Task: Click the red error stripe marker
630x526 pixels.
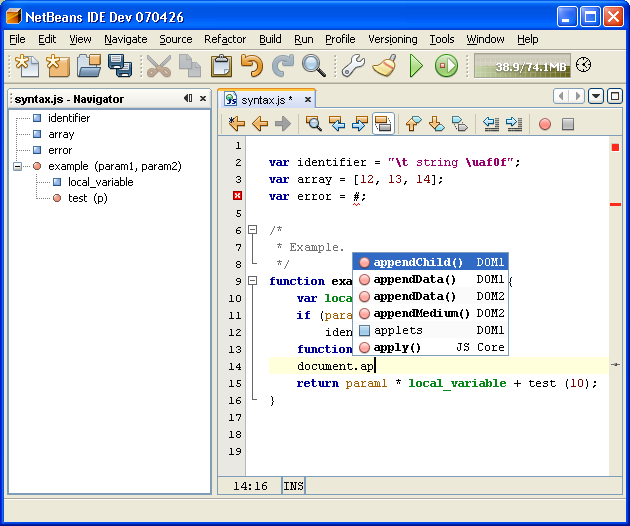Action: pyautogui.click(x=615, y=205)
